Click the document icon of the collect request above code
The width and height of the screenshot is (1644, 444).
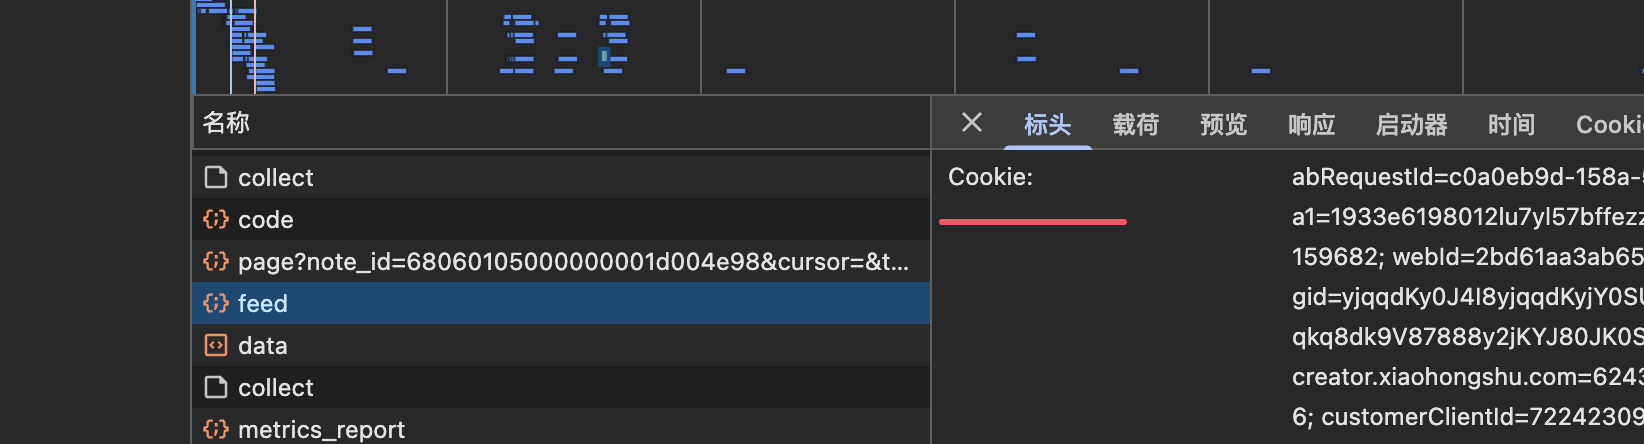point(216,178)
